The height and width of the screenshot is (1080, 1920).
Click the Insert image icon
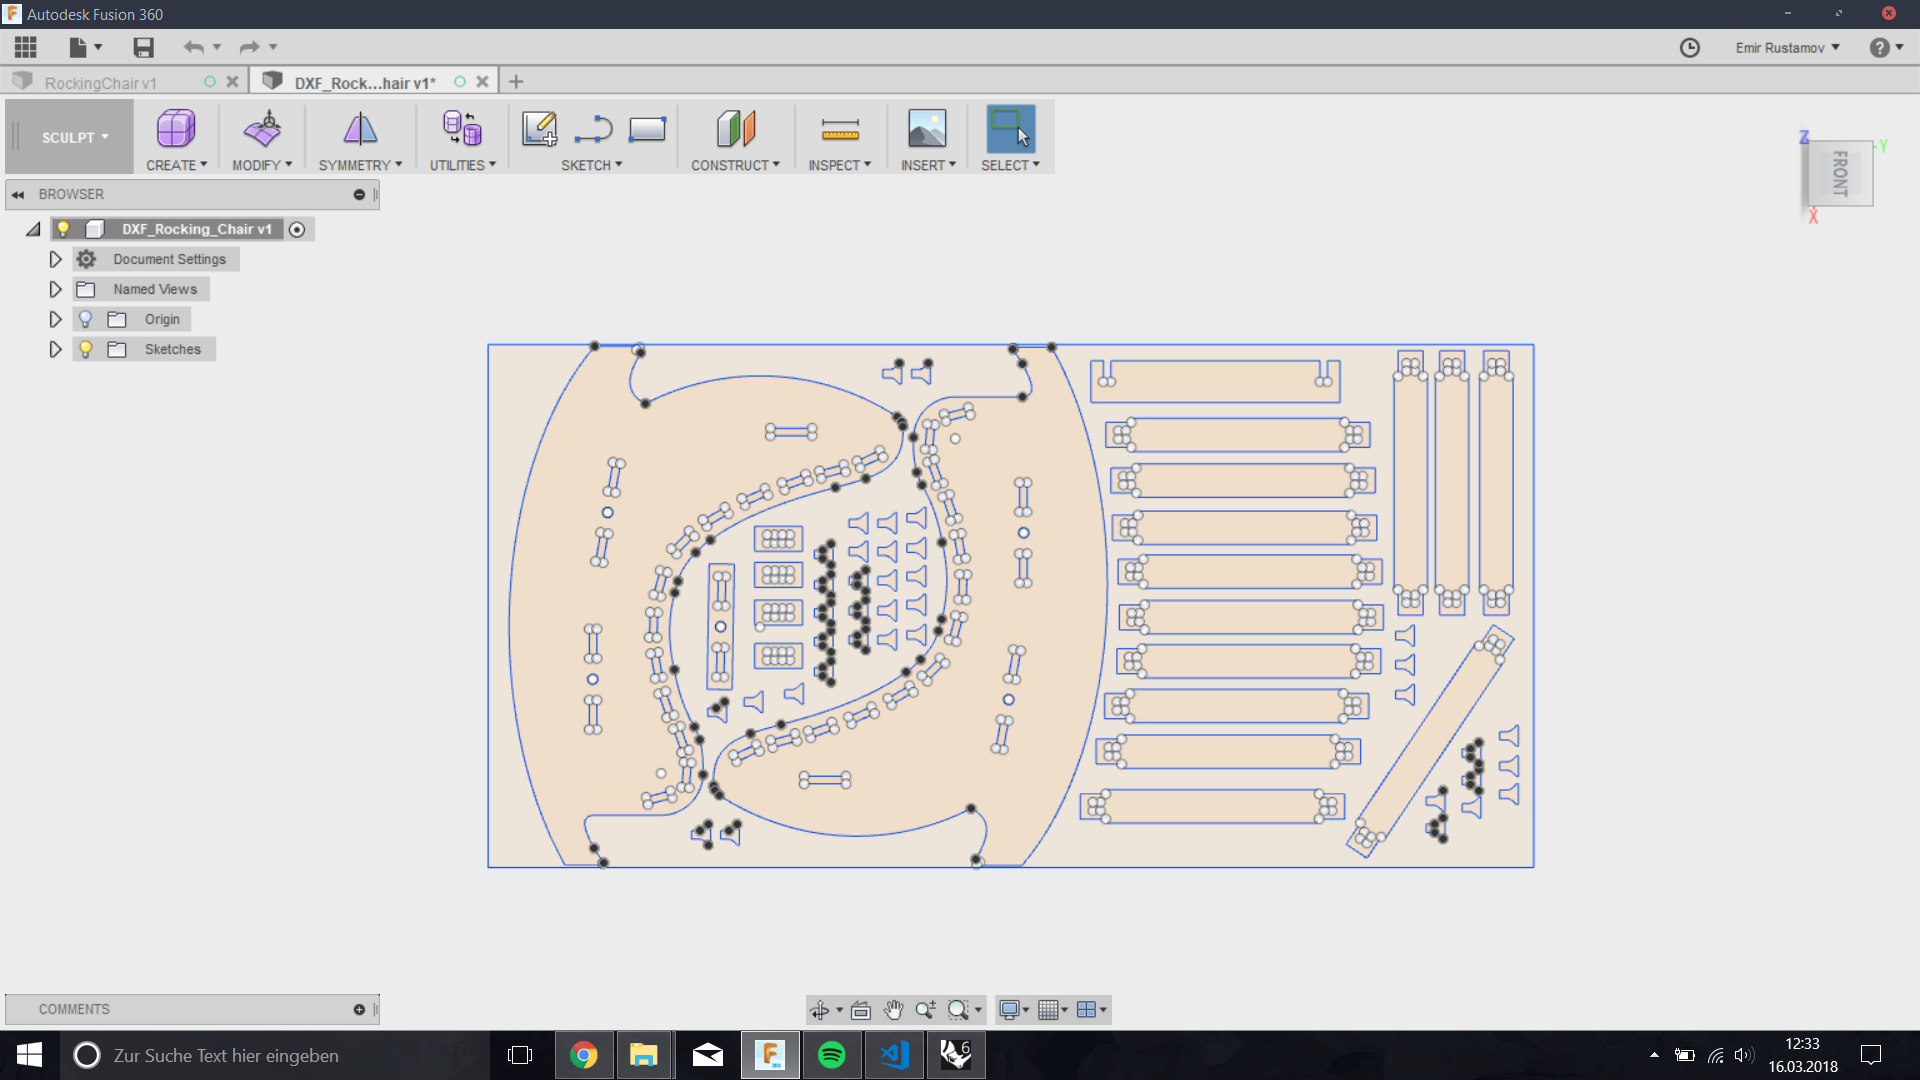click(927, 129)
